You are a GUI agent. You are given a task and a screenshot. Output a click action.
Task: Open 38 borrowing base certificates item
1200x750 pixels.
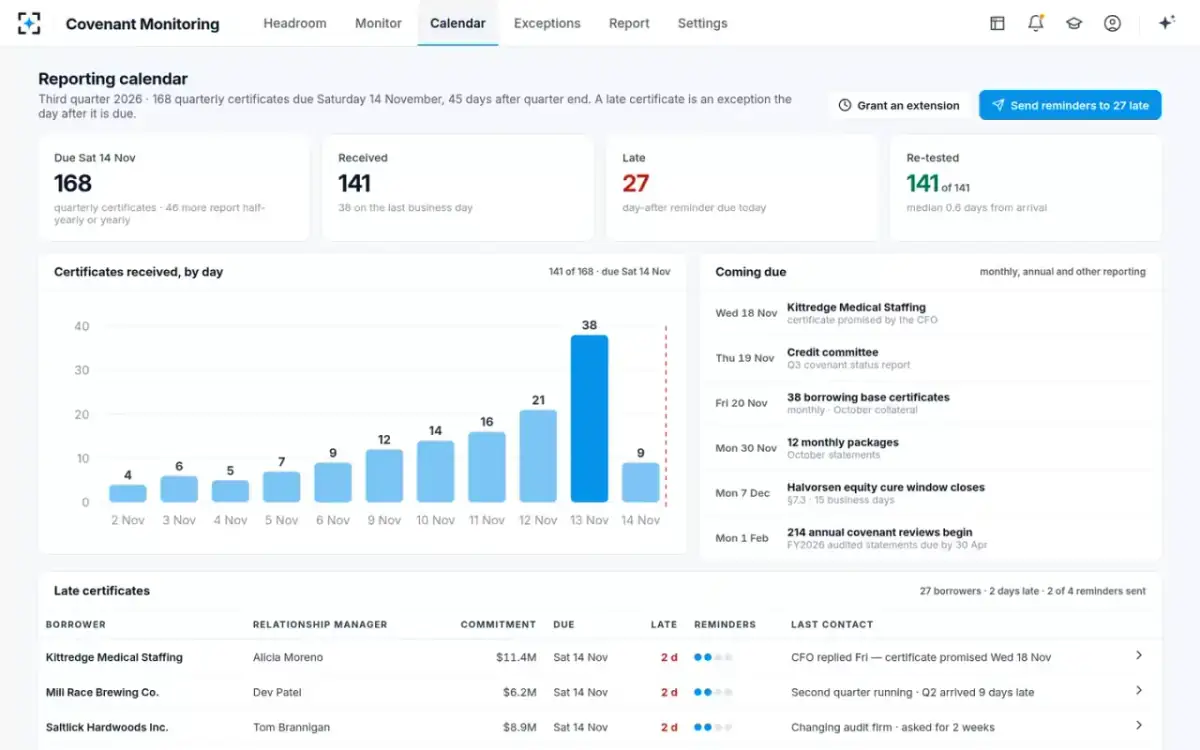coord(931,403)
